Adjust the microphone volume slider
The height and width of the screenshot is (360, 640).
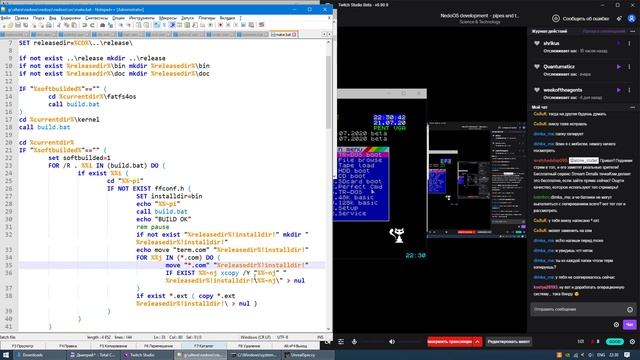[x=372, y=342]
